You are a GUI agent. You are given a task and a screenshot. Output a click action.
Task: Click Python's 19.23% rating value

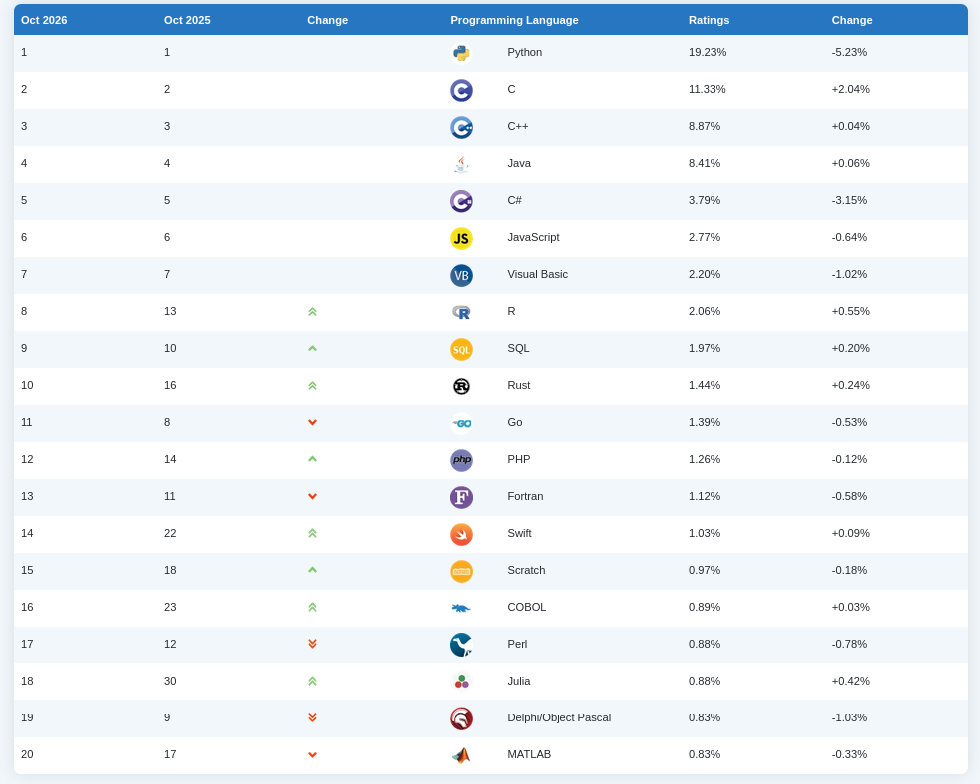pos(708,53)
